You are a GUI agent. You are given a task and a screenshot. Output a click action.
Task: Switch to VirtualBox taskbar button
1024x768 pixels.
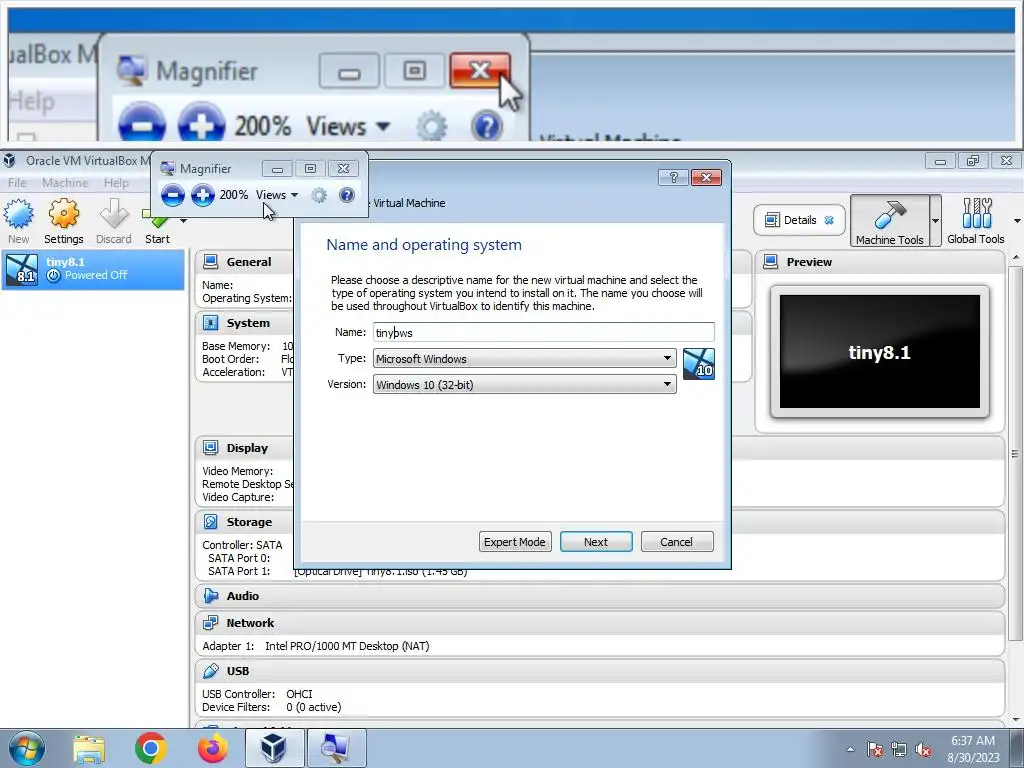pos(274,748)
